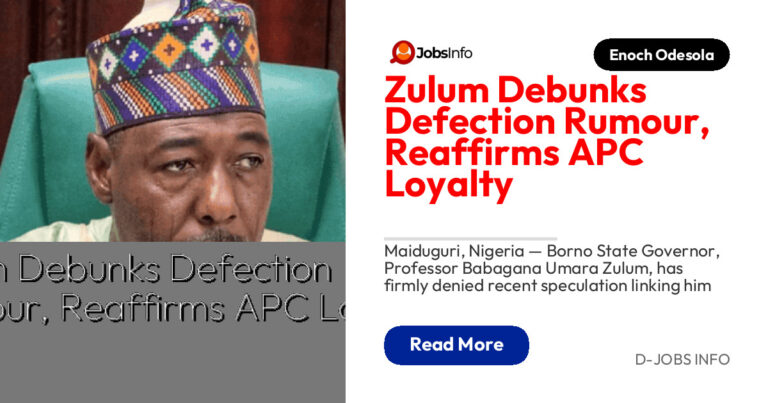
Task: Select the Enoch Odesola author badge
Action: click(x=661, y=55)
